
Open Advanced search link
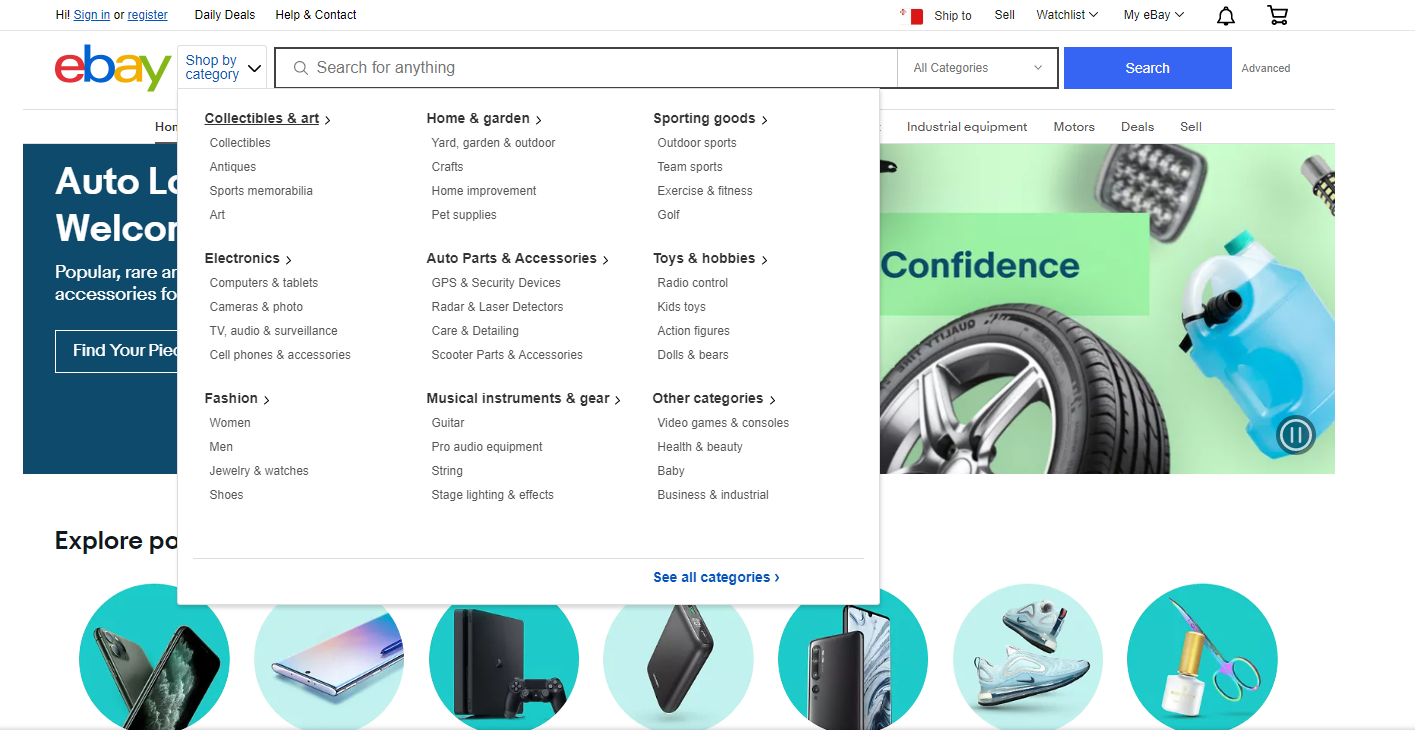pyautogui.click(x=1265, y=68)
